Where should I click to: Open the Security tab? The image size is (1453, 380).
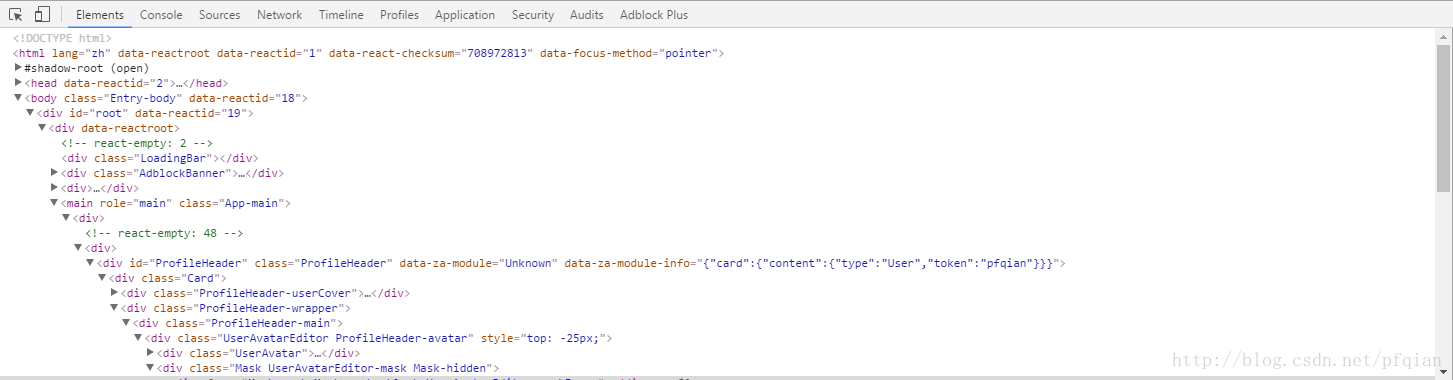click(x=533, y=15)
